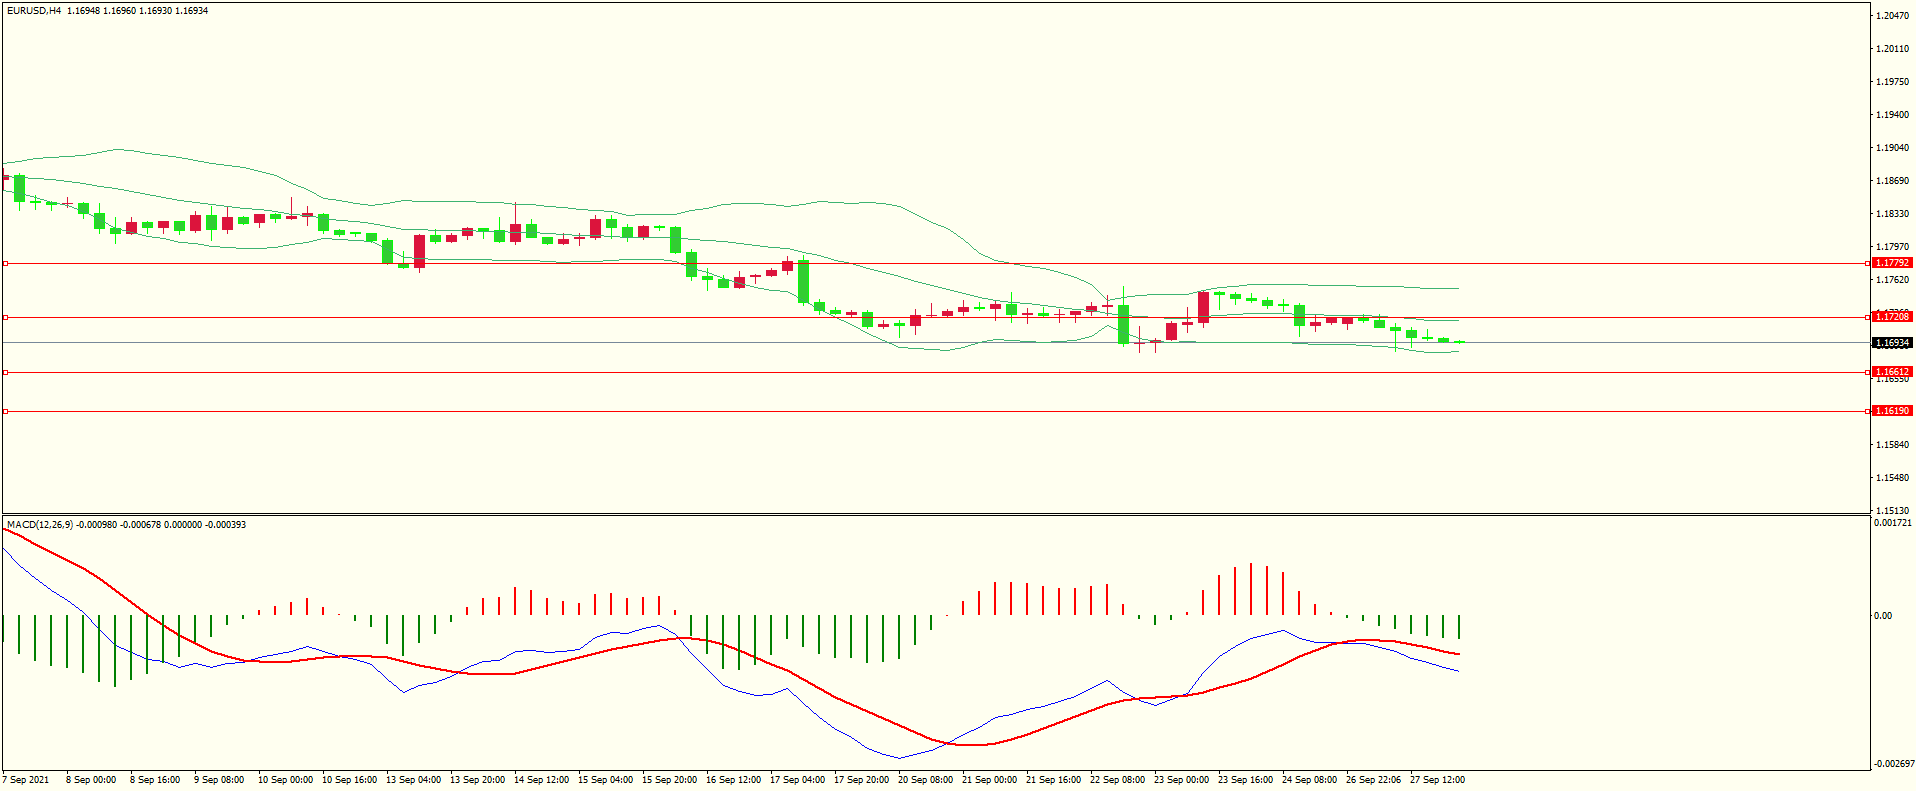Click the 7 Sep 2021 date label

pos(26,780)
